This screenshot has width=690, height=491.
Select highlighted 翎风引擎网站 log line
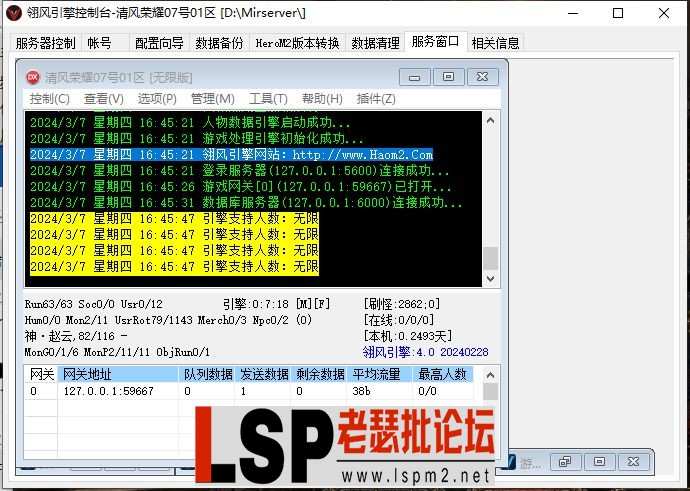click(231, 154)
